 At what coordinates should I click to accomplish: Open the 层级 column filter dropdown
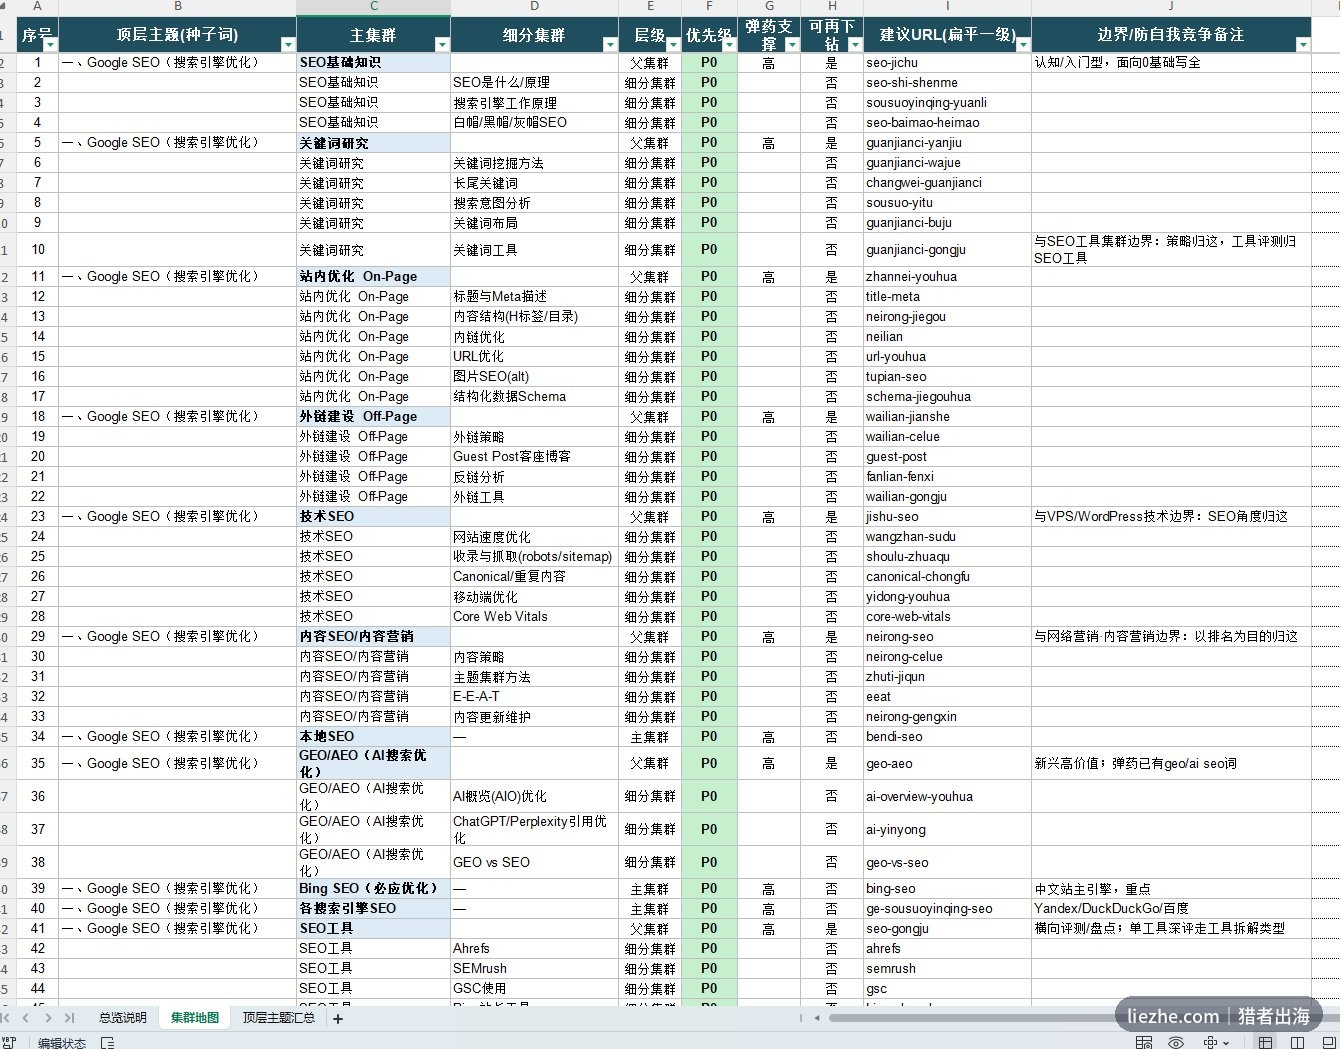[x=672, y=44]
